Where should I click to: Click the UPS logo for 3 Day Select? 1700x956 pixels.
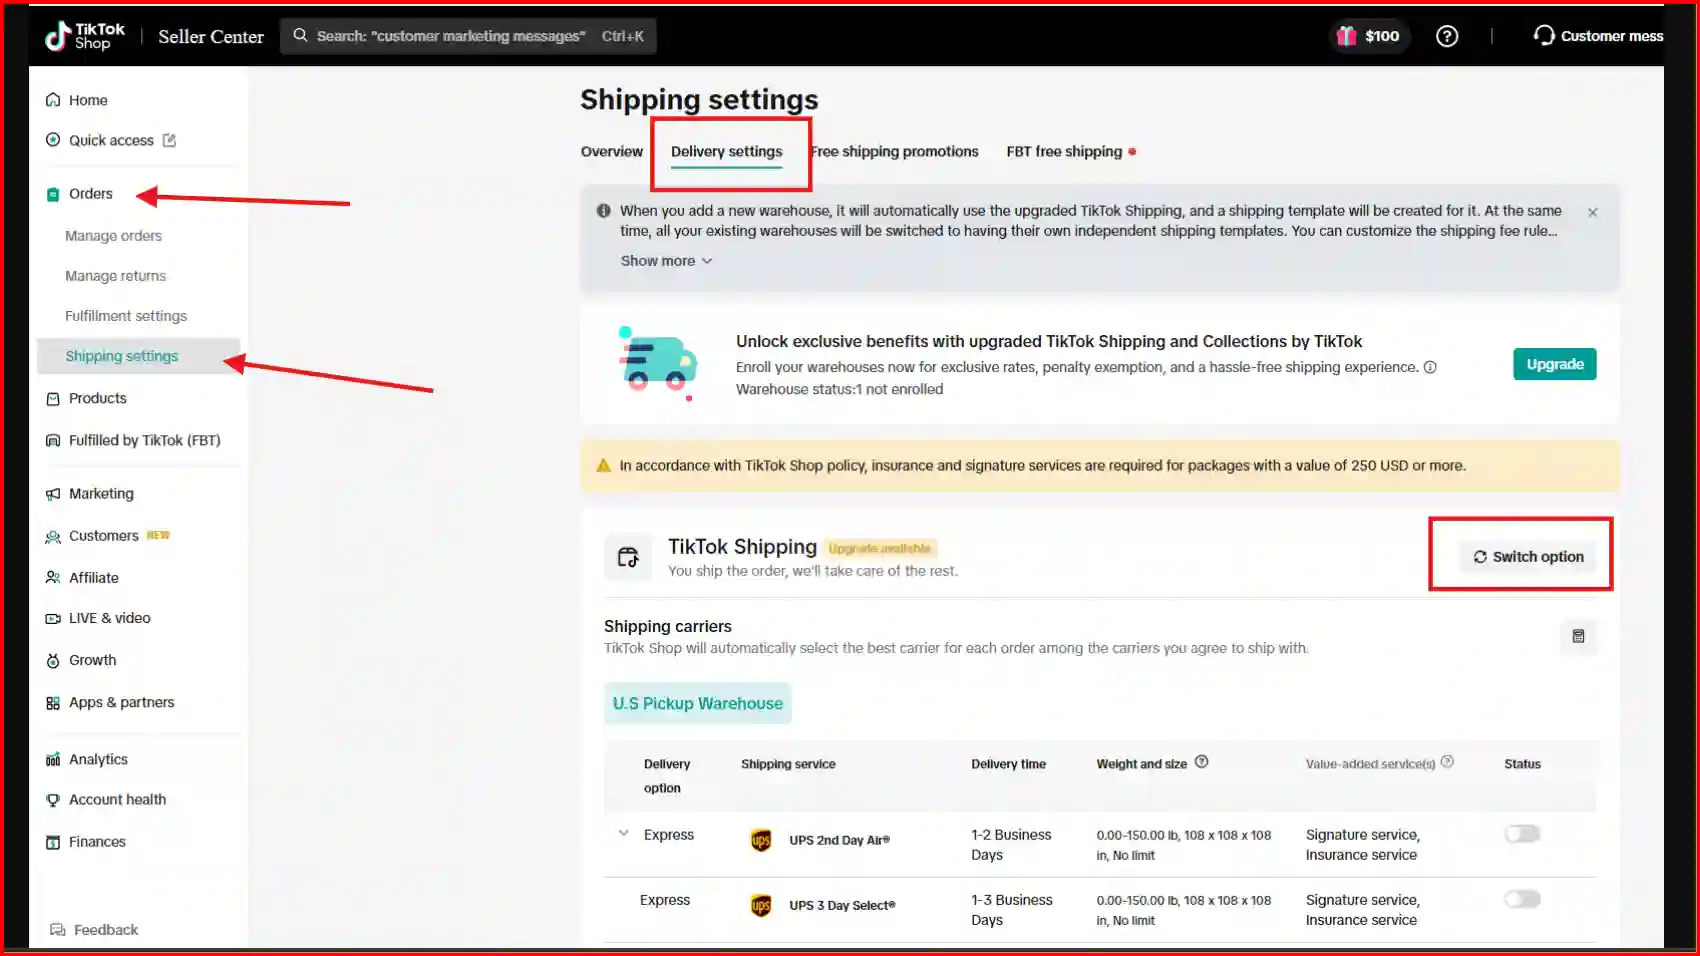(761, 905)
